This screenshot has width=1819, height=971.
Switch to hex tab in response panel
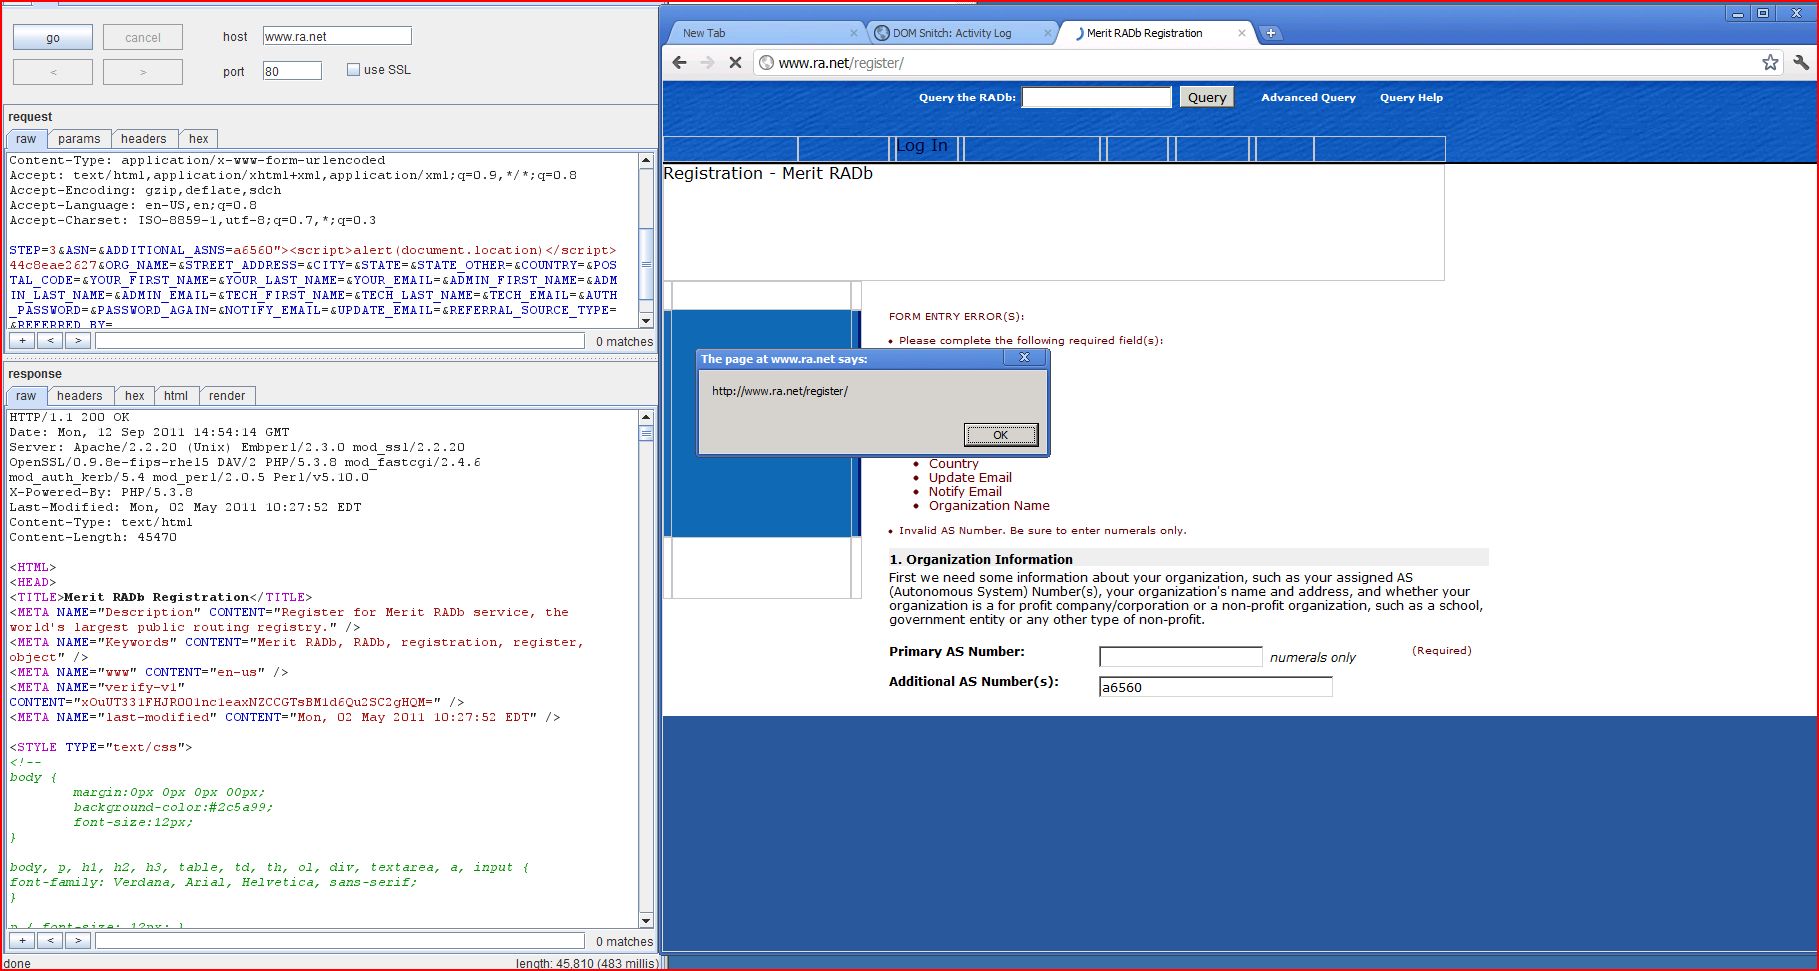[x=135, y=396]
